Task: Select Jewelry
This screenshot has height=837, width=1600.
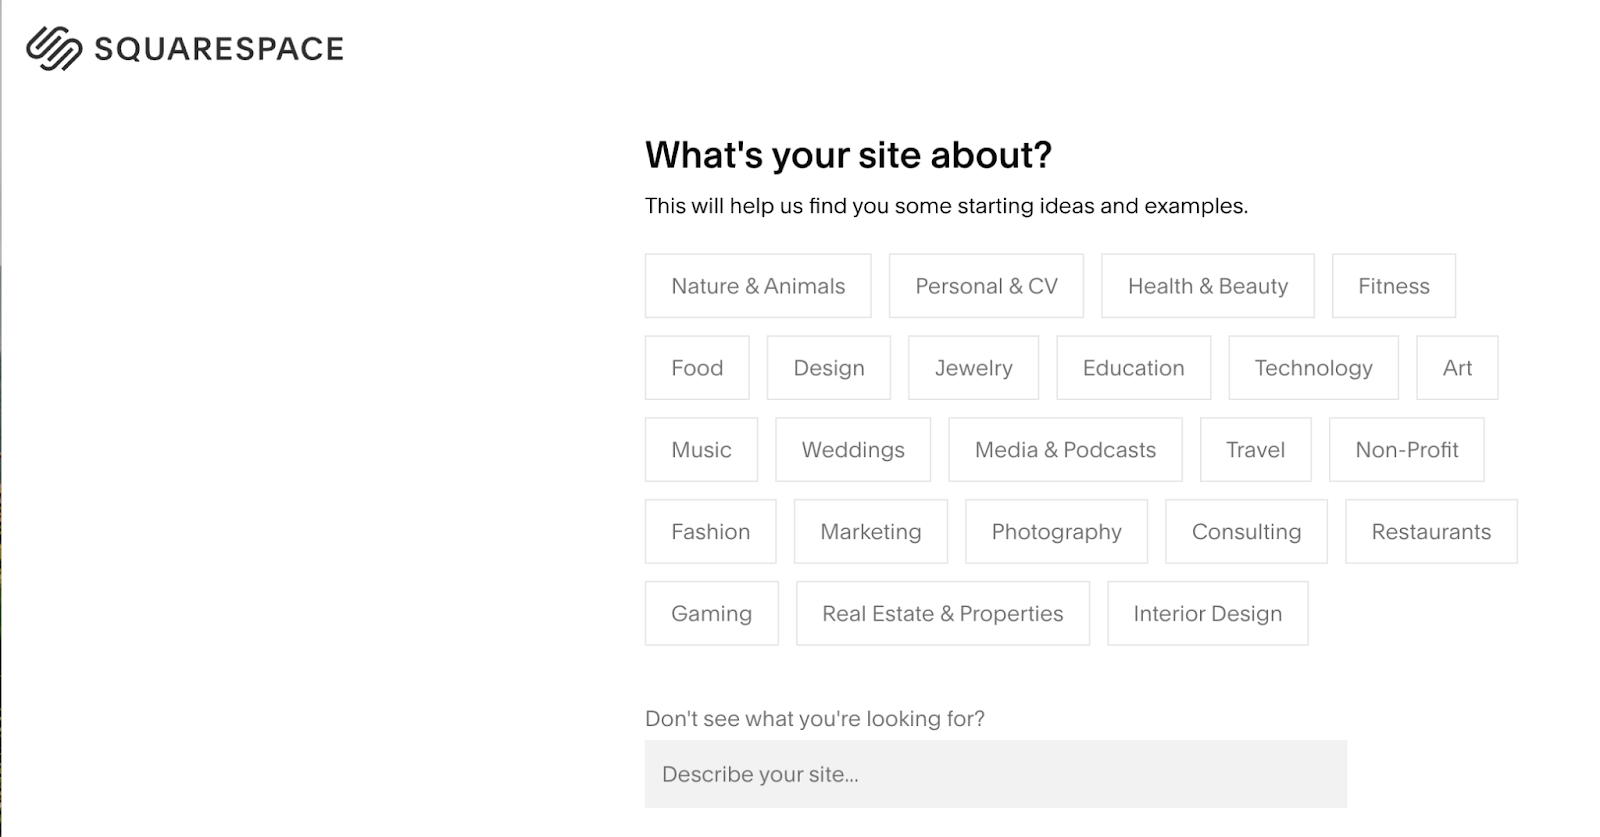Action: pyautogui.click(x=973, y=368)
